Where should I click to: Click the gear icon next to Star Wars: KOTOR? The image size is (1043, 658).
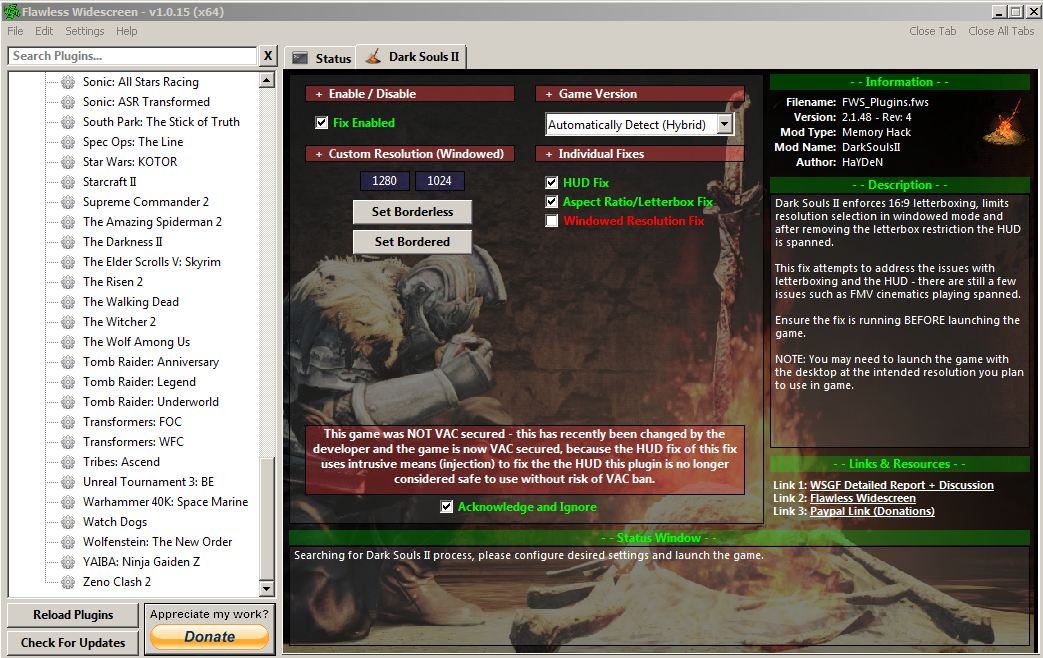point(68,162)
